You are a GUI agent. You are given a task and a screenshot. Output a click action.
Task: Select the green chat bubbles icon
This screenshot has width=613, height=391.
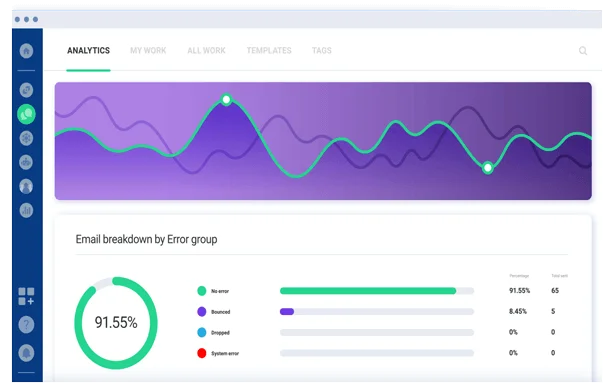click(x=26, y=114)
